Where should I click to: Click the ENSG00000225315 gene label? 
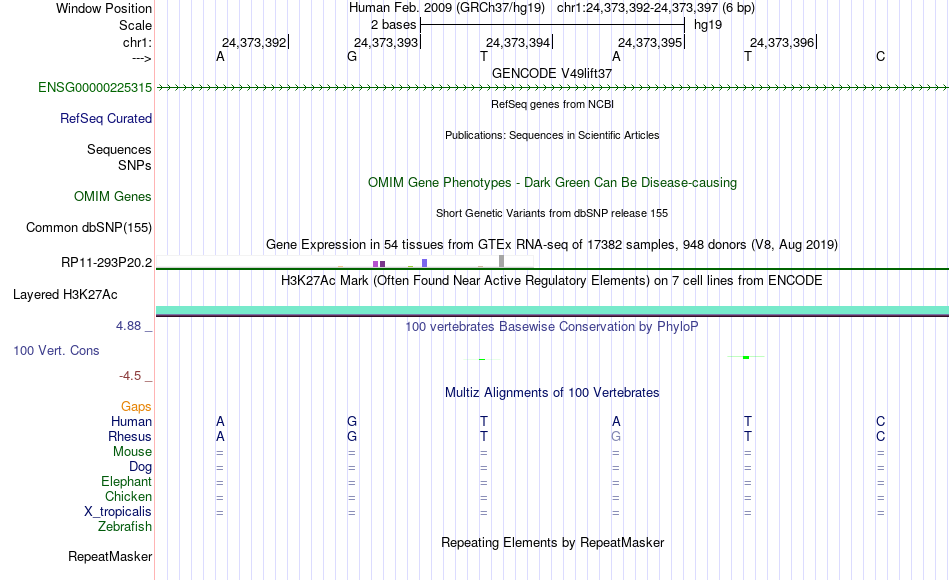(95, 88)
